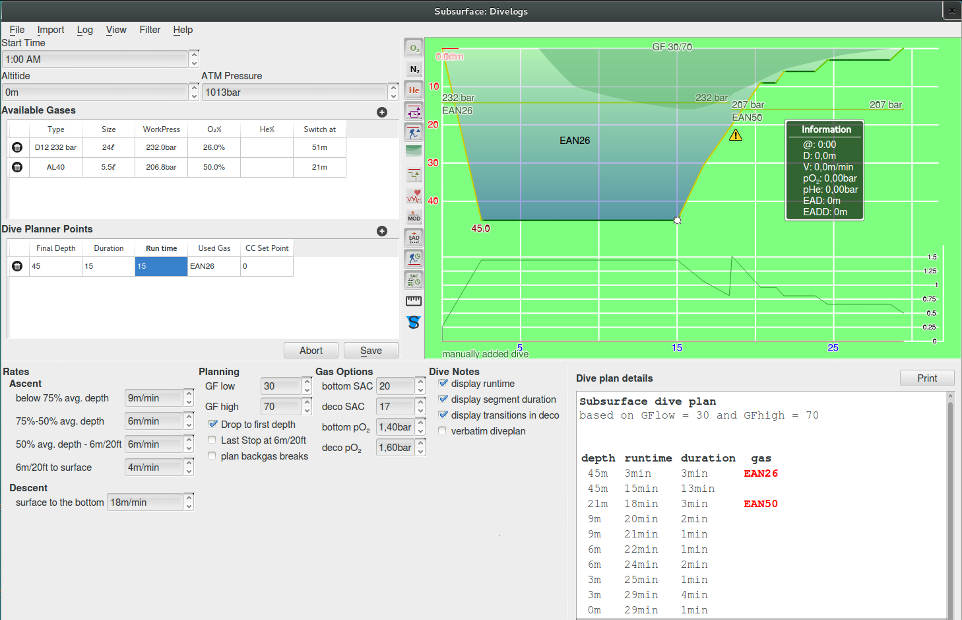The width and height of the screenshot is (962, 620).
Task: Toggle the MOD display icon
Action: (414, 217)
